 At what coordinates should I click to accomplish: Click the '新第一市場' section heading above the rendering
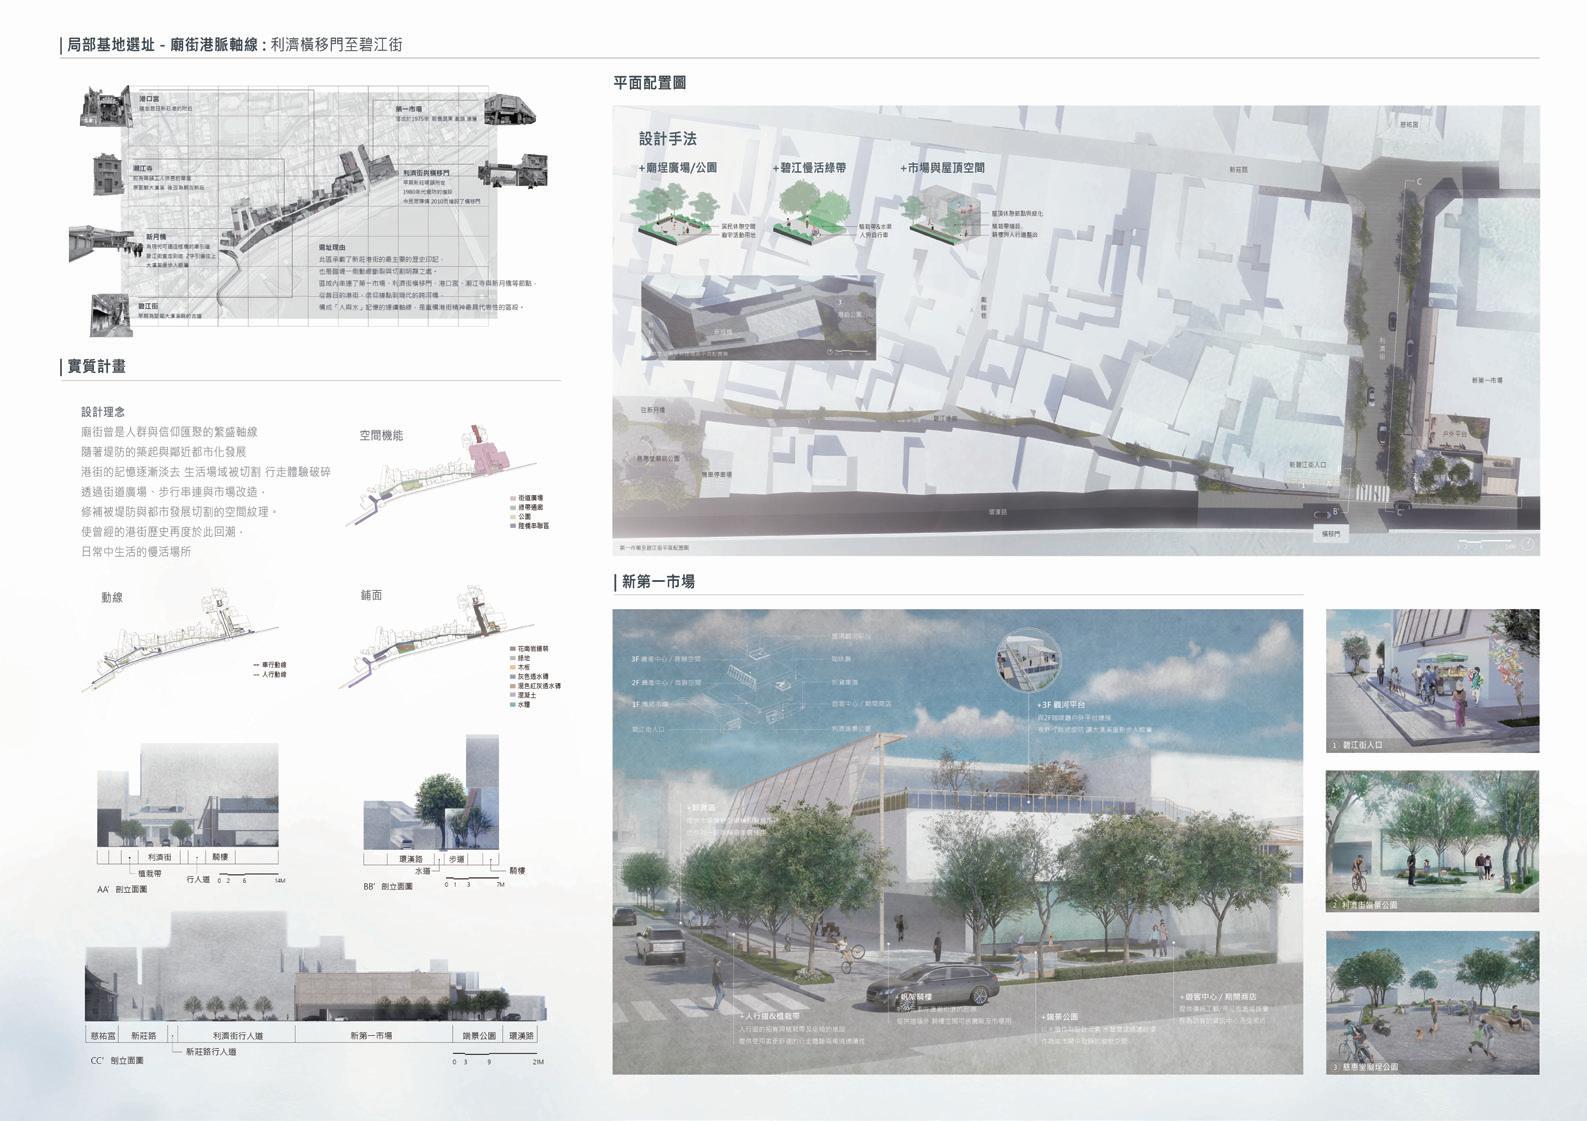pos(658,581)
